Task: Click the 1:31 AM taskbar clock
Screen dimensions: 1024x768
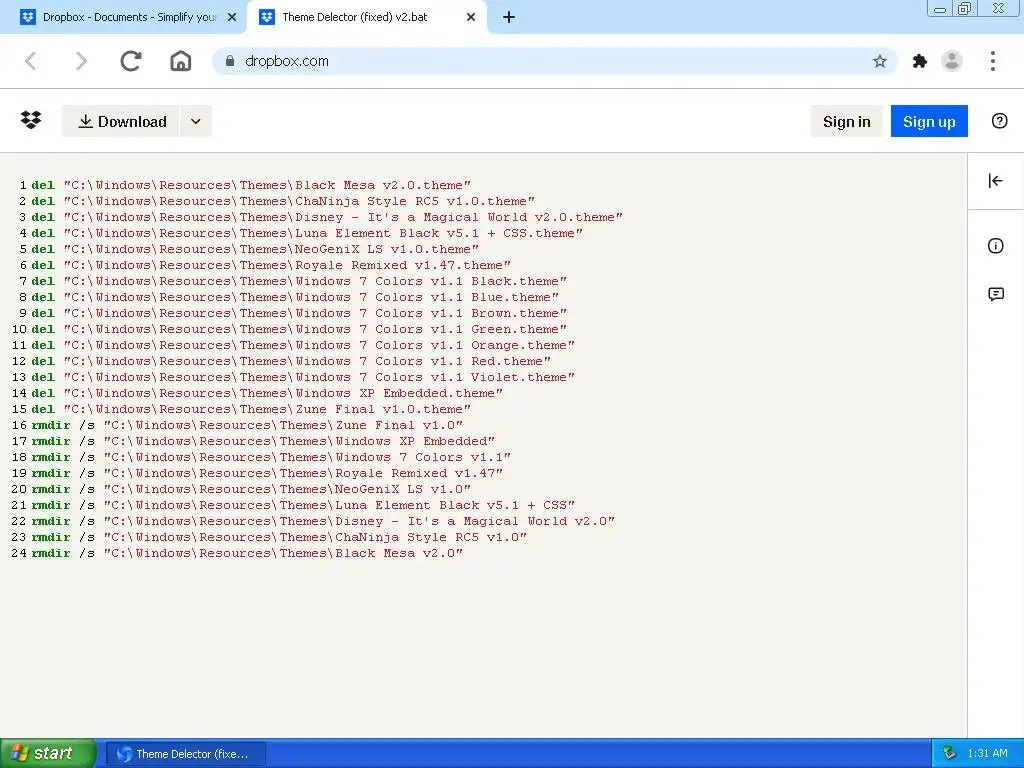Action: 987,753
